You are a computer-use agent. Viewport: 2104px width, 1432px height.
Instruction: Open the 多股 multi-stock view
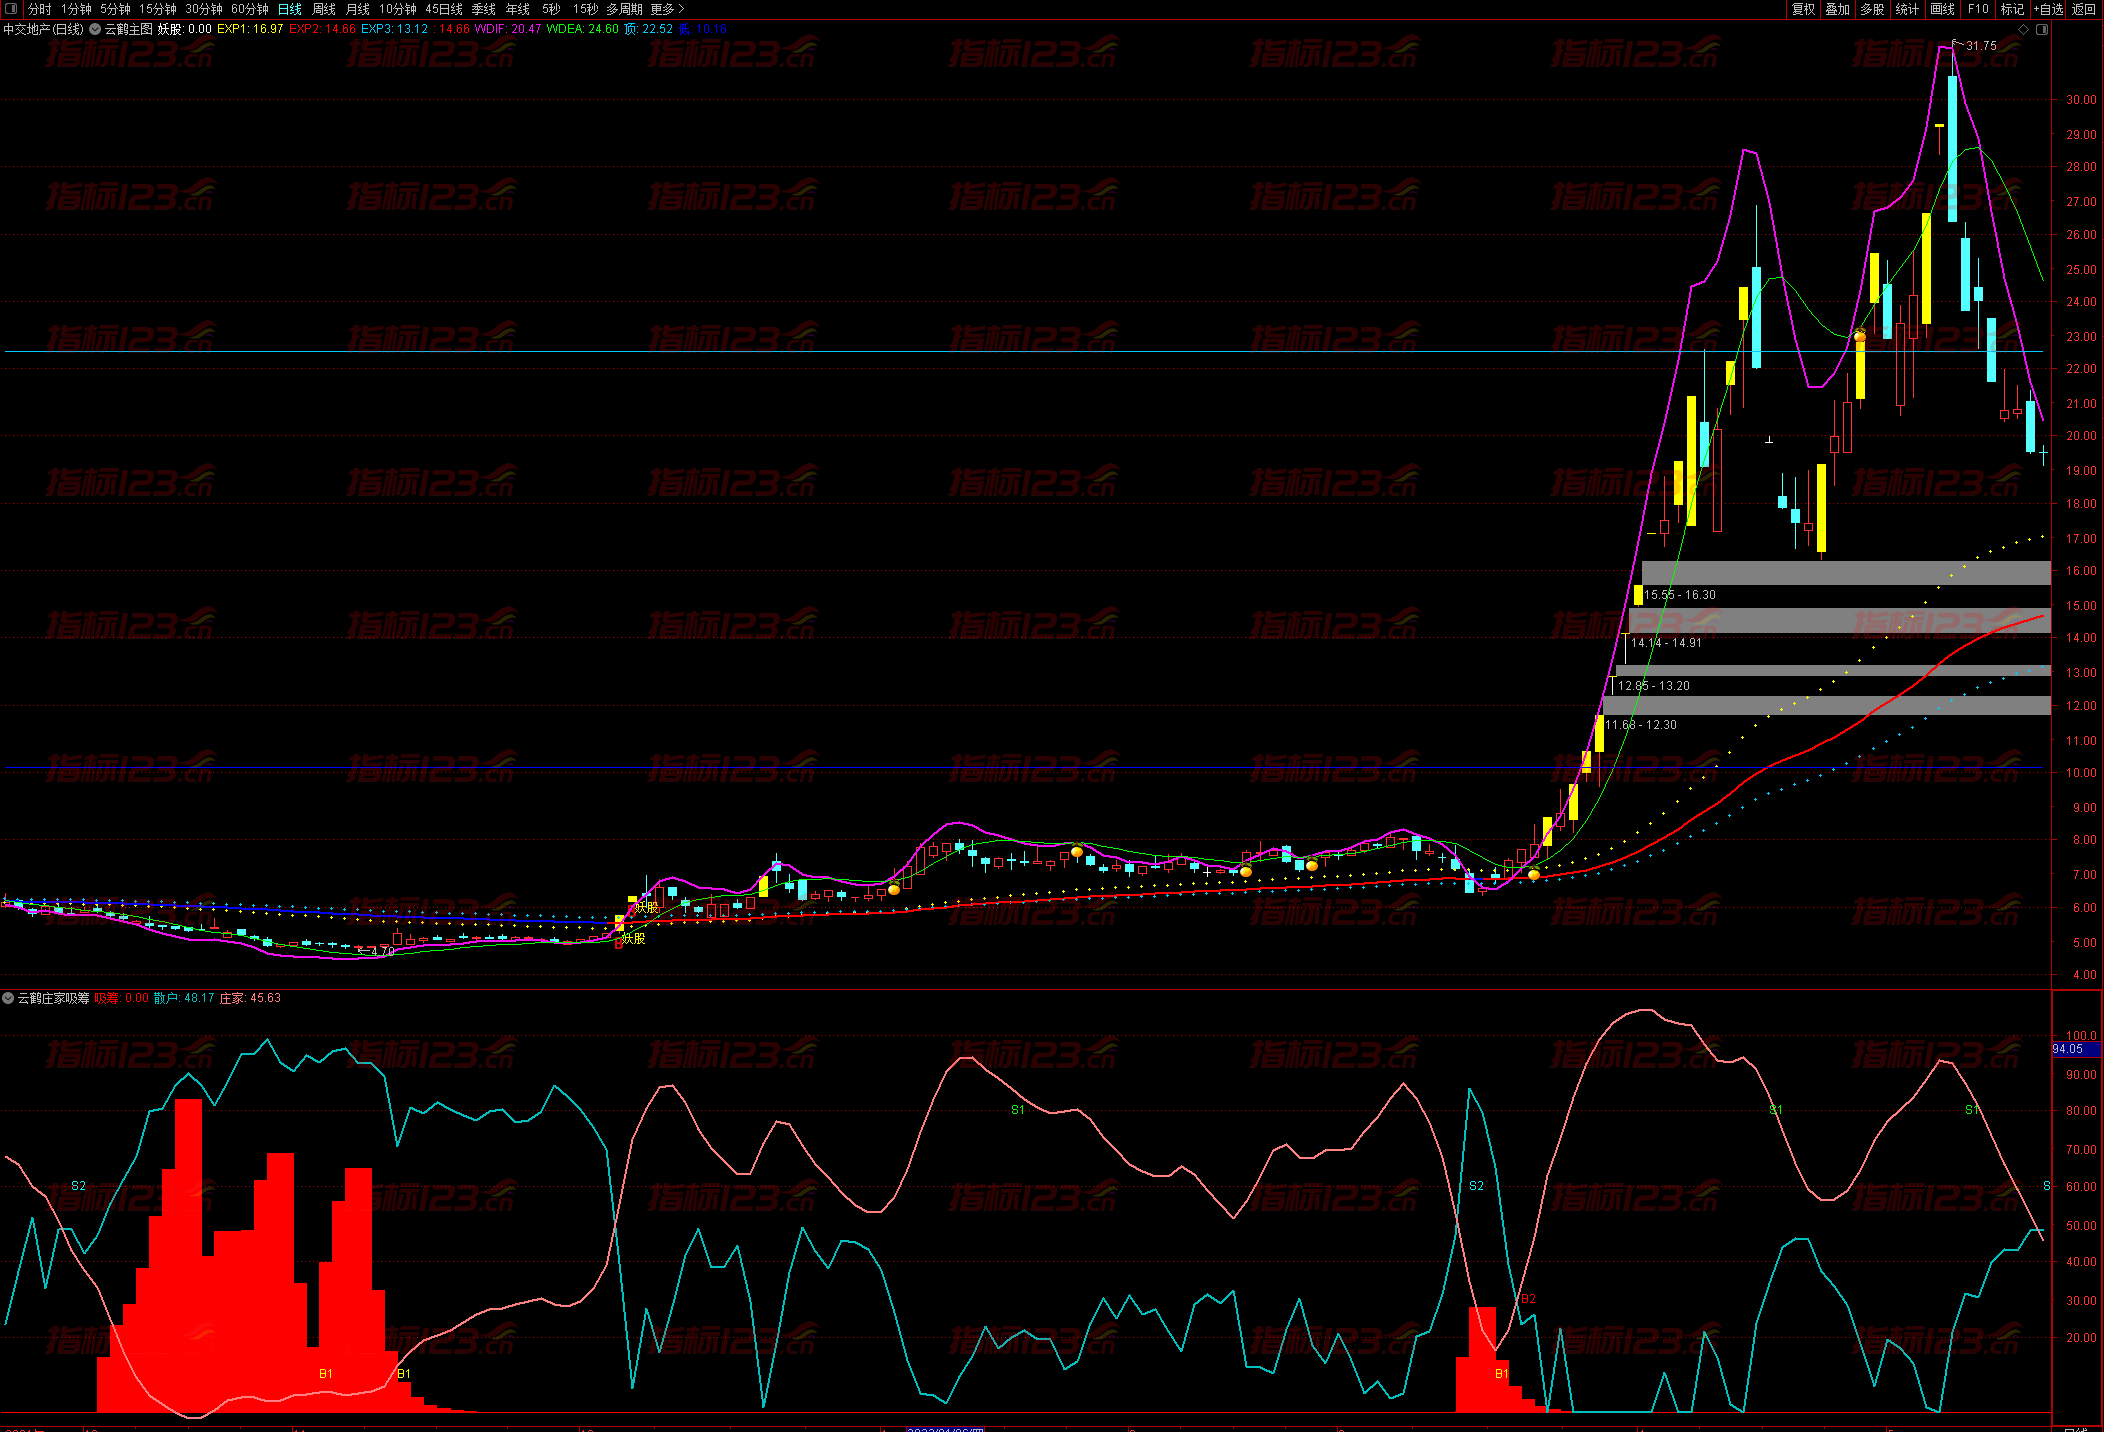[x=1873, y=9]
